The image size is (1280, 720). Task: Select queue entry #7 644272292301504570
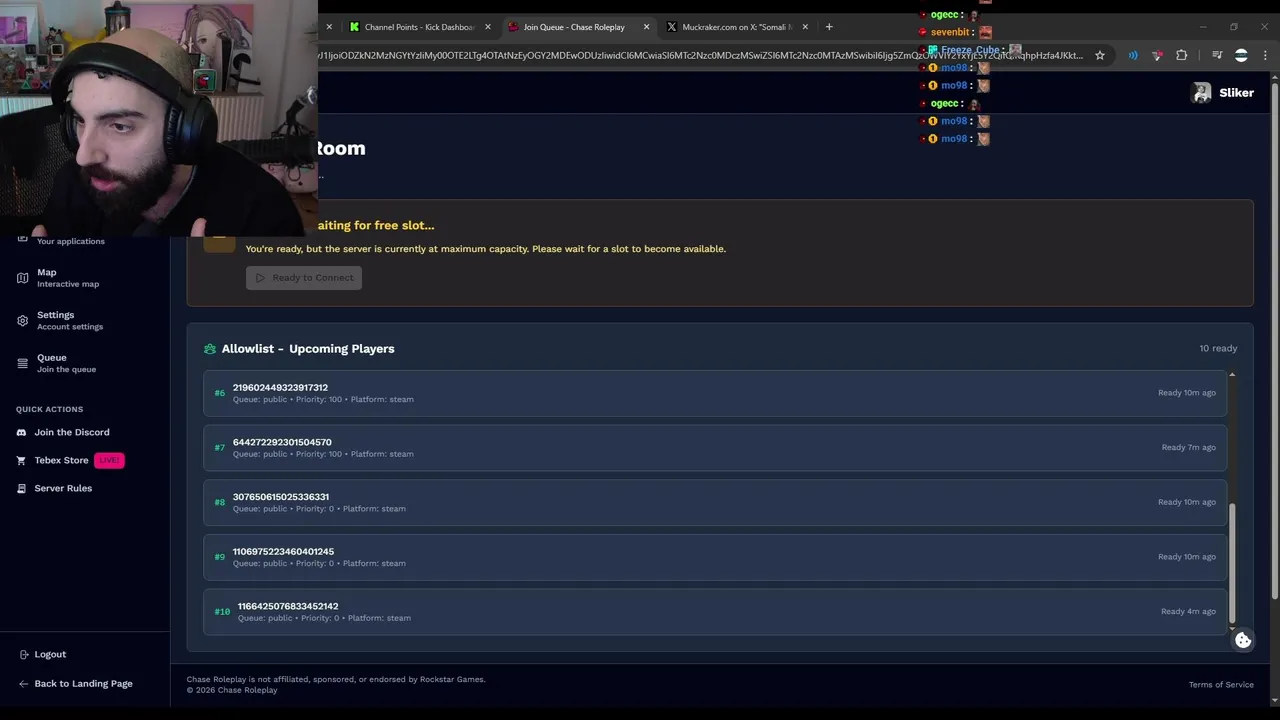(715, 448)
